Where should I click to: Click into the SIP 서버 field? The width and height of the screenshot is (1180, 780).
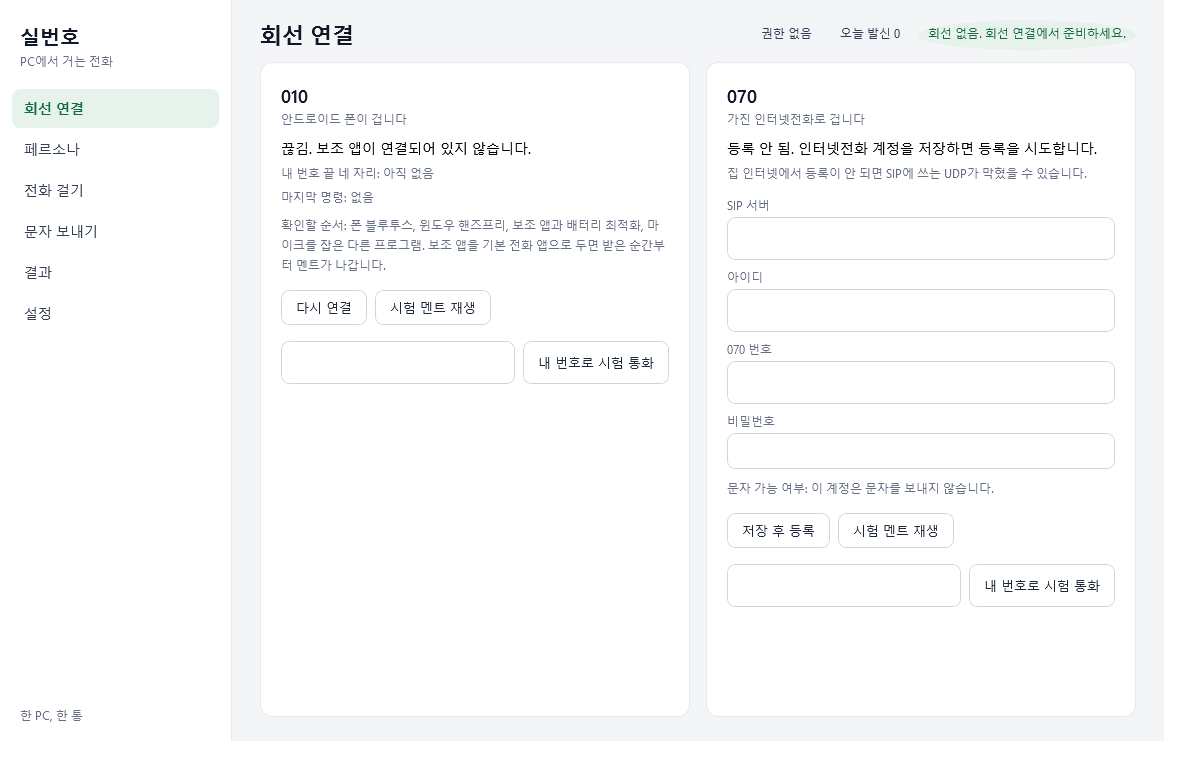pos(920,239)
